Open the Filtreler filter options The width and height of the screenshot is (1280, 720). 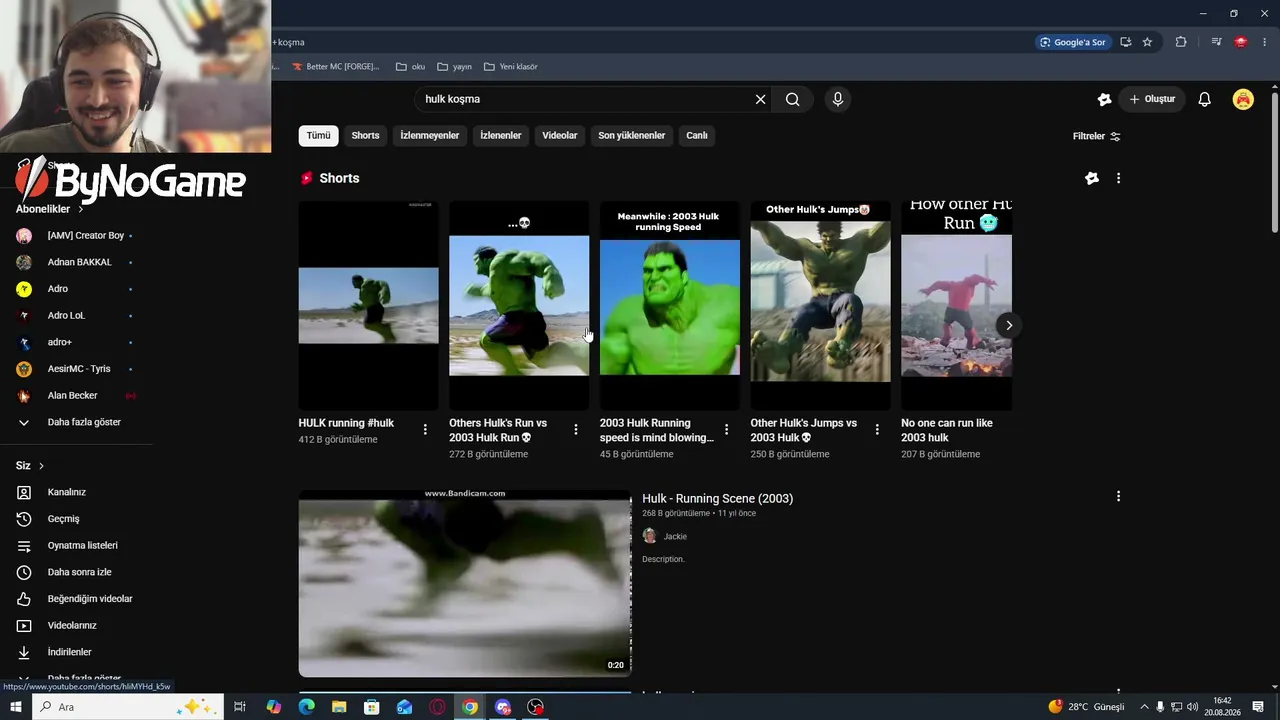(x=1097, y=136)
